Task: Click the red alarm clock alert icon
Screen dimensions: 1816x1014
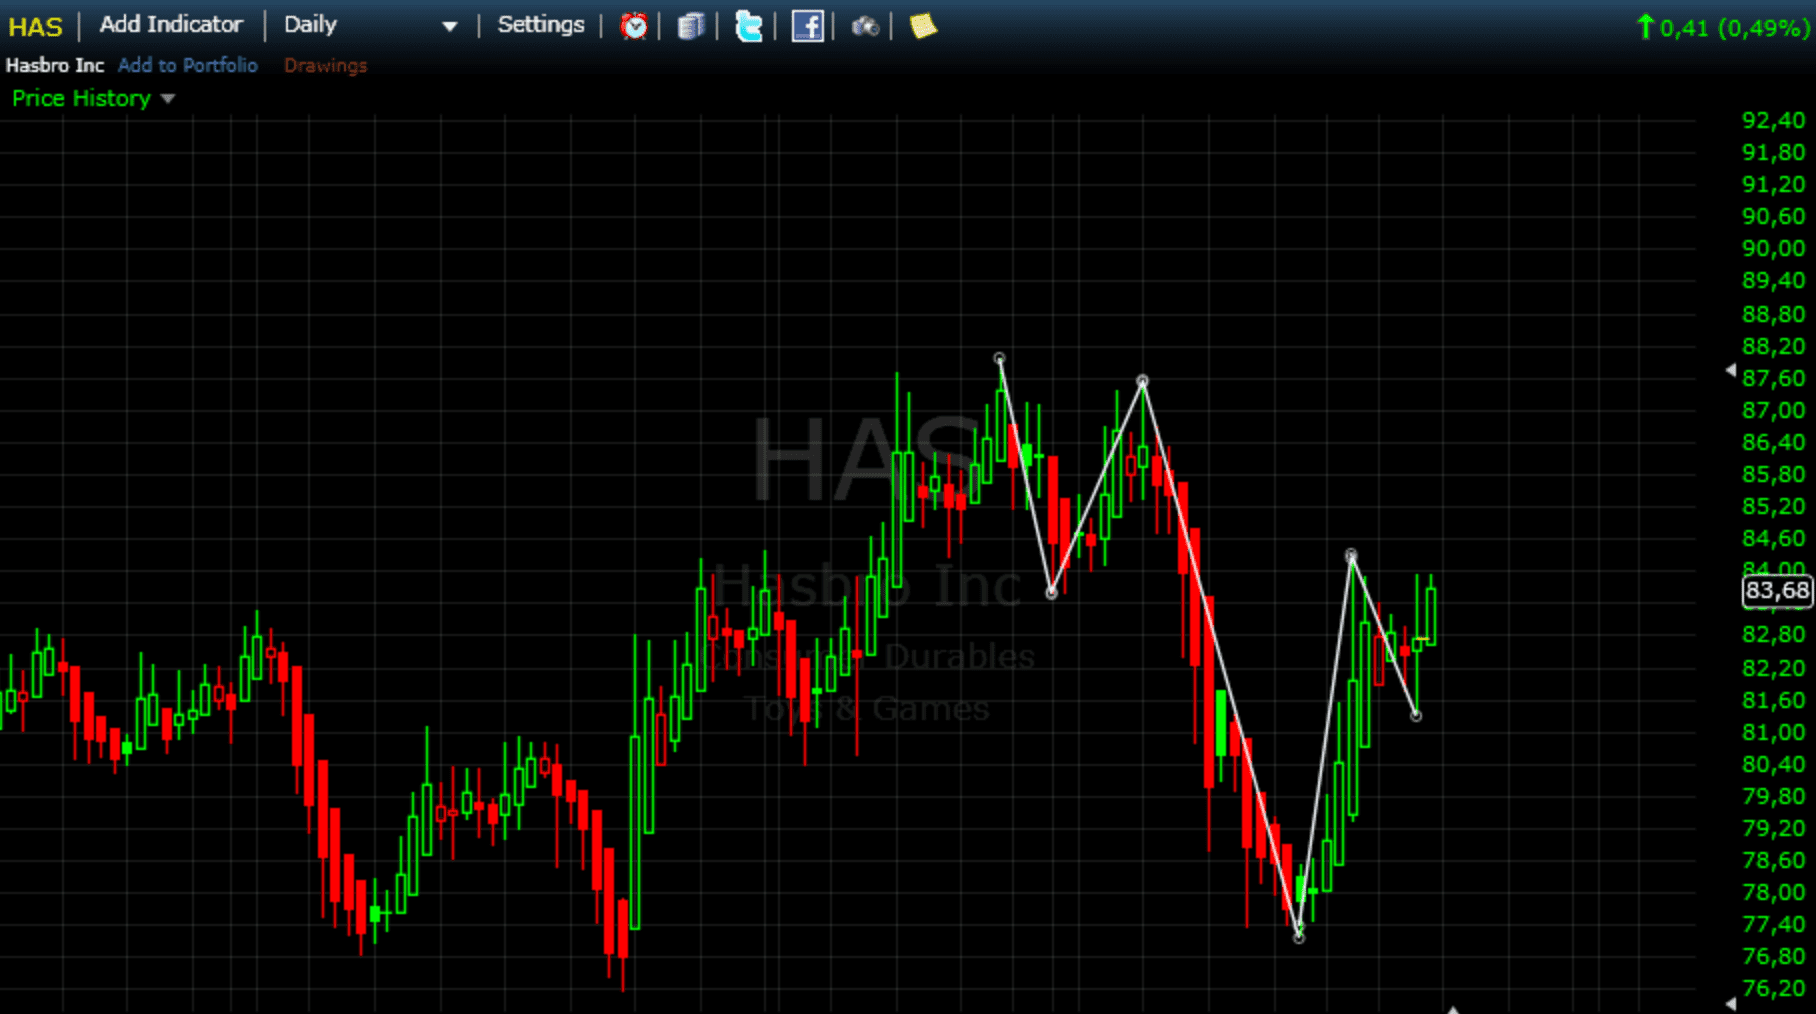Action: tap(634, 26)
